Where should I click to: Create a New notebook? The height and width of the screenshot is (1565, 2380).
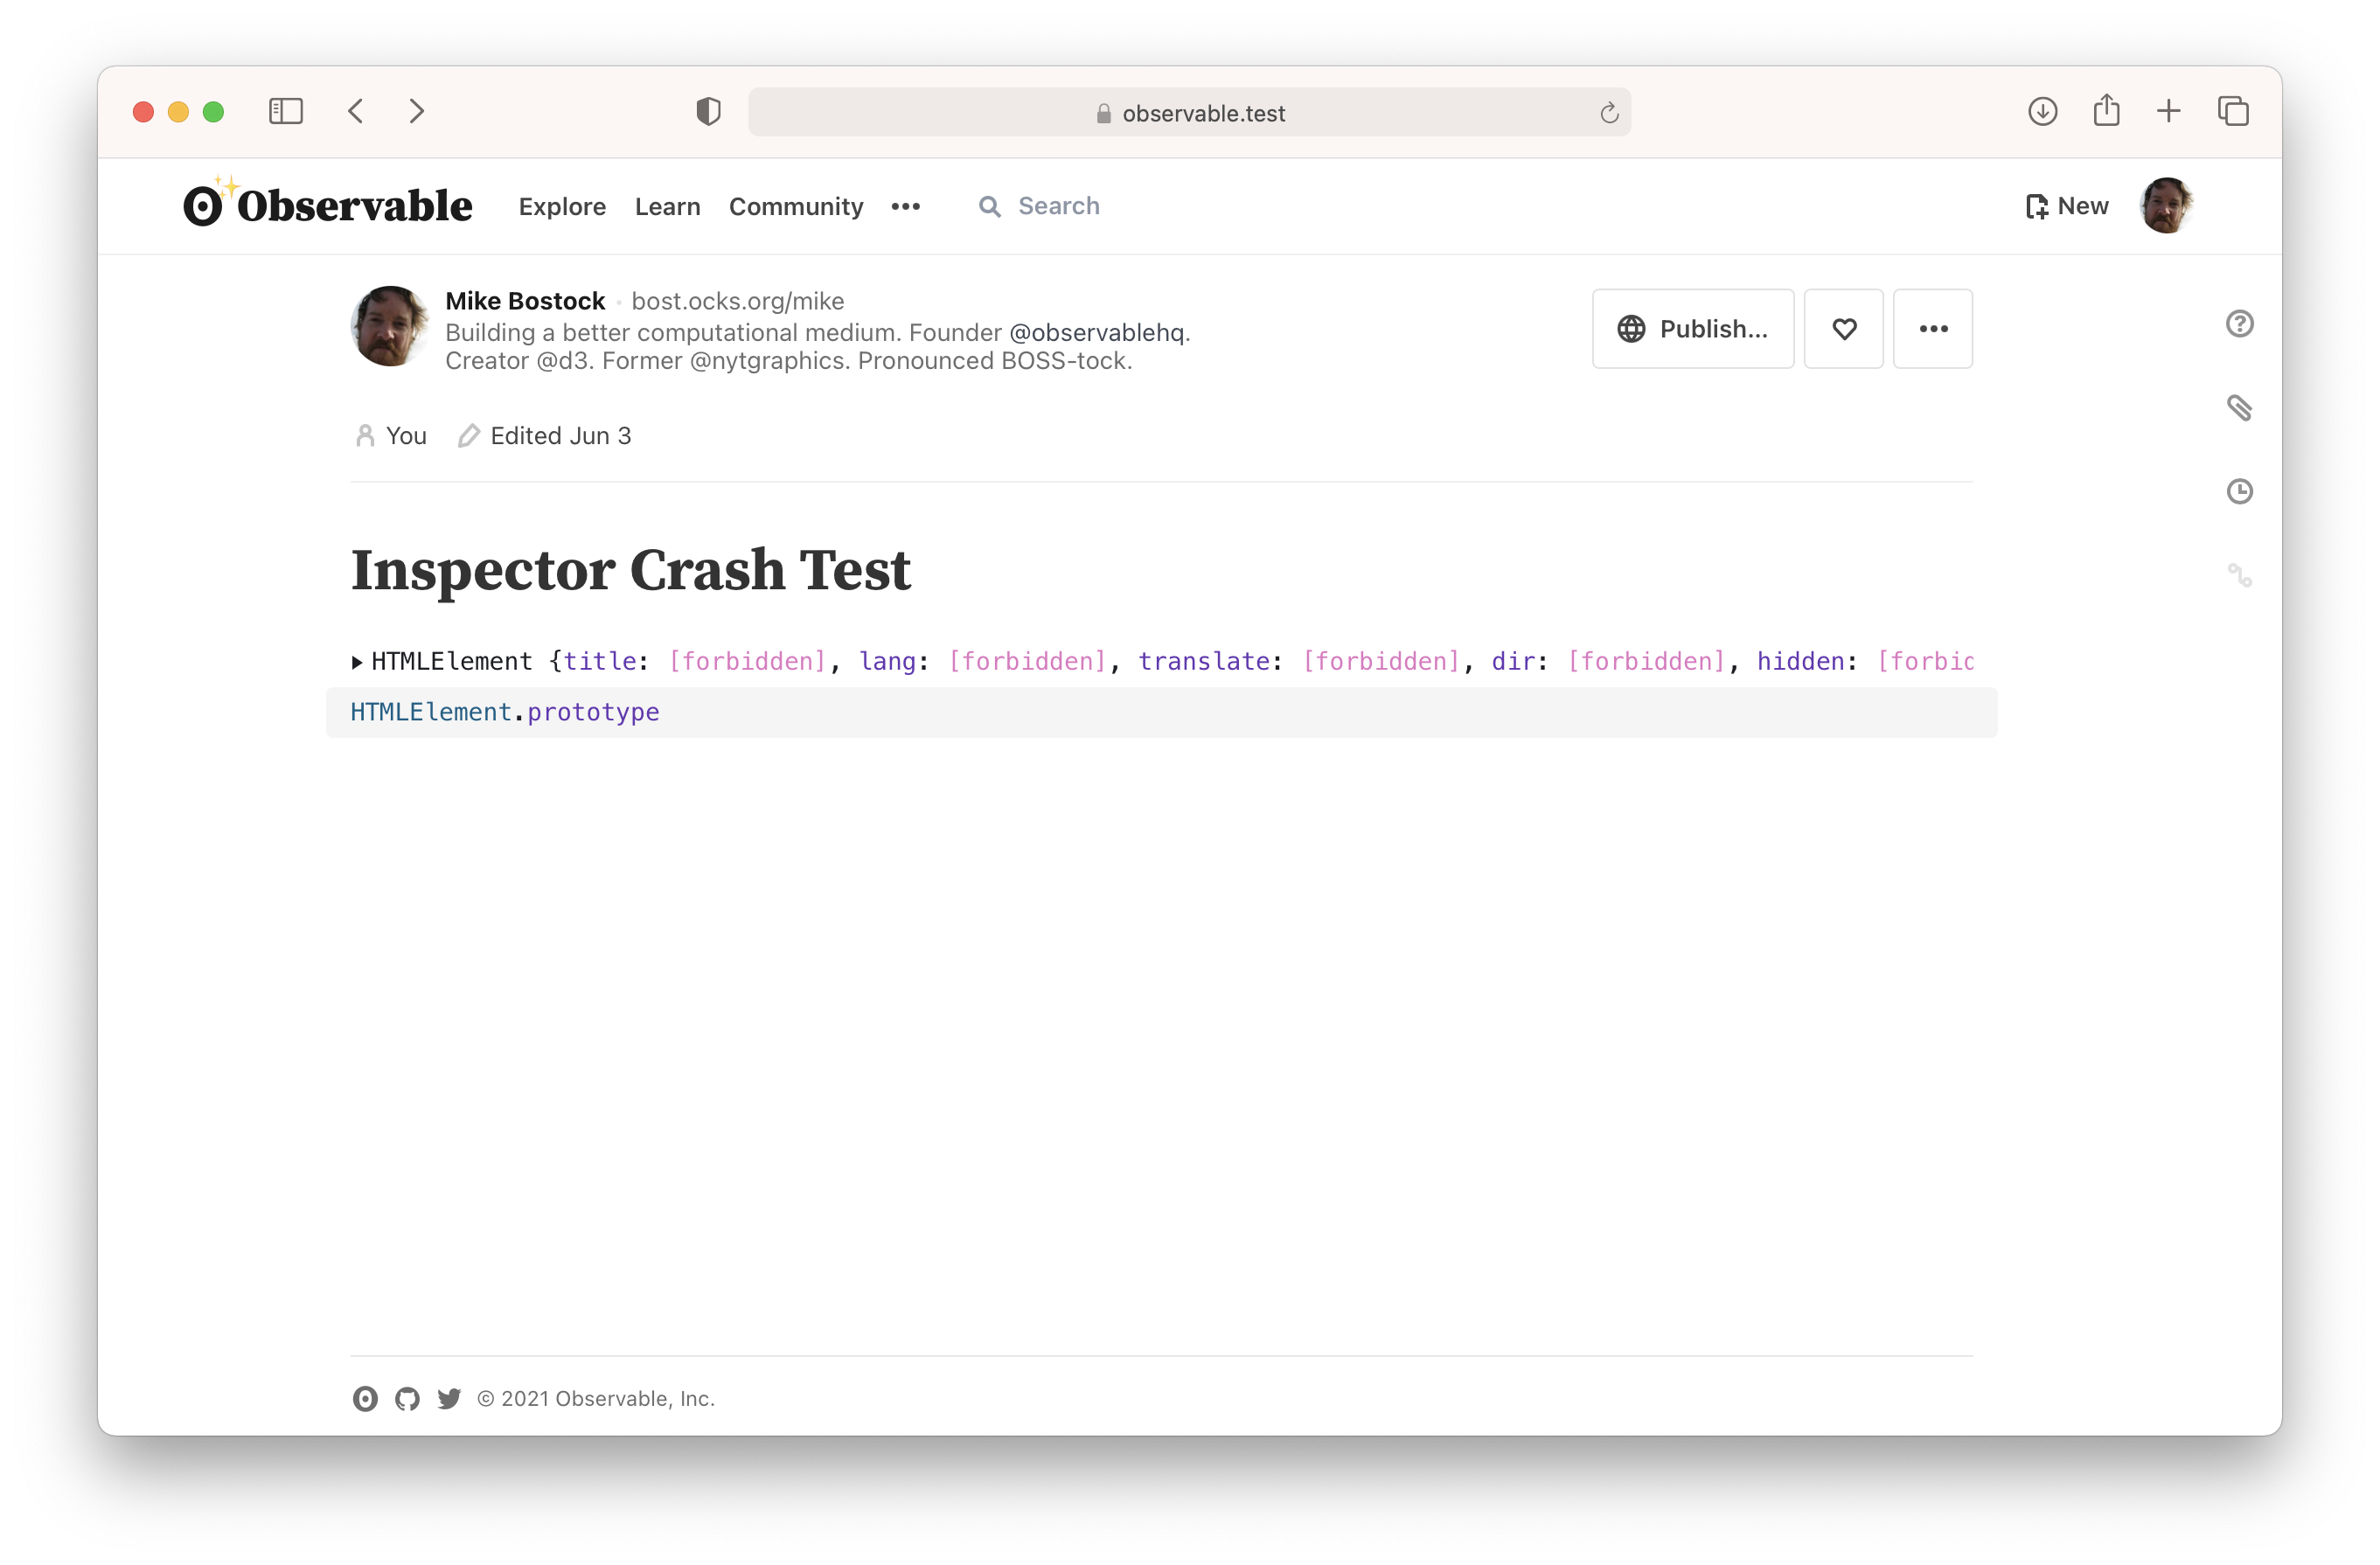(2066, 206)
